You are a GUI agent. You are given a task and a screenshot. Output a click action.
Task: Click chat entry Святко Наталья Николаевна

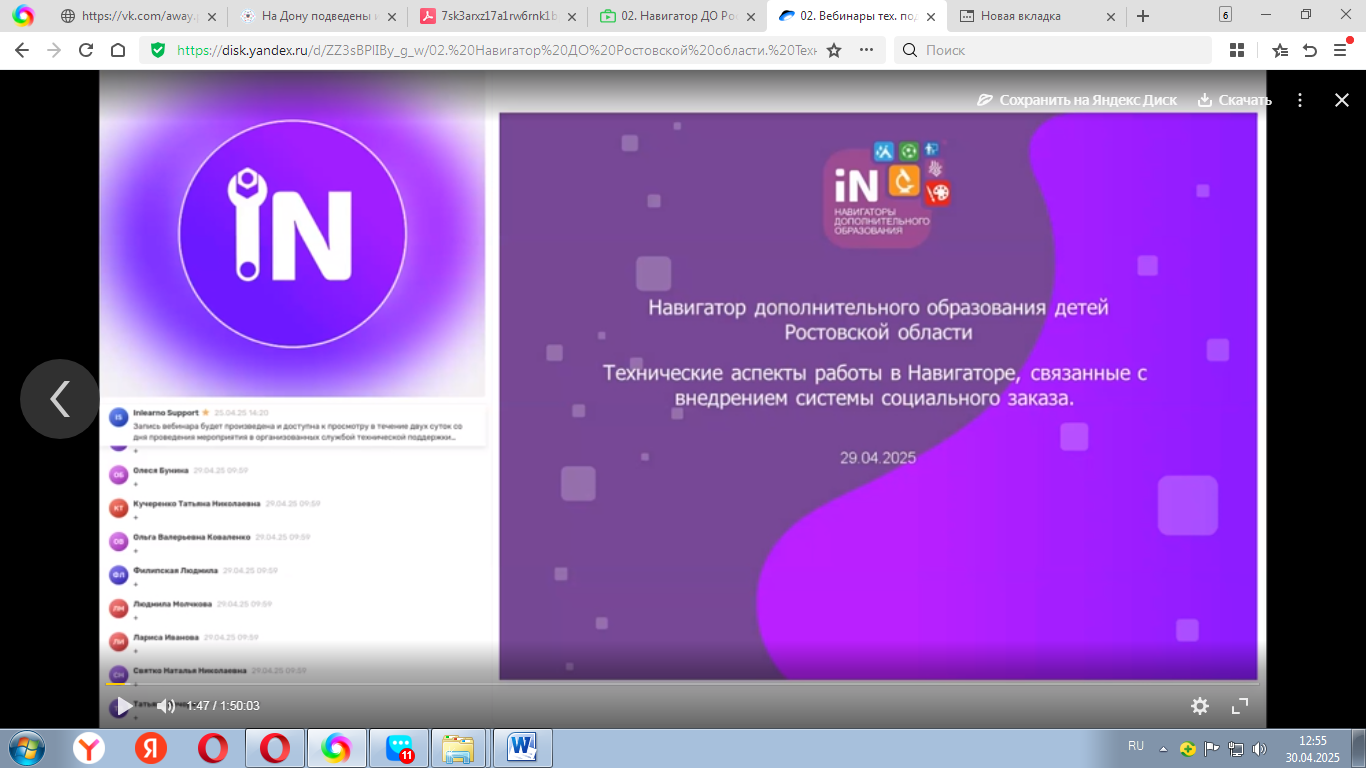[x=191, y=671]
